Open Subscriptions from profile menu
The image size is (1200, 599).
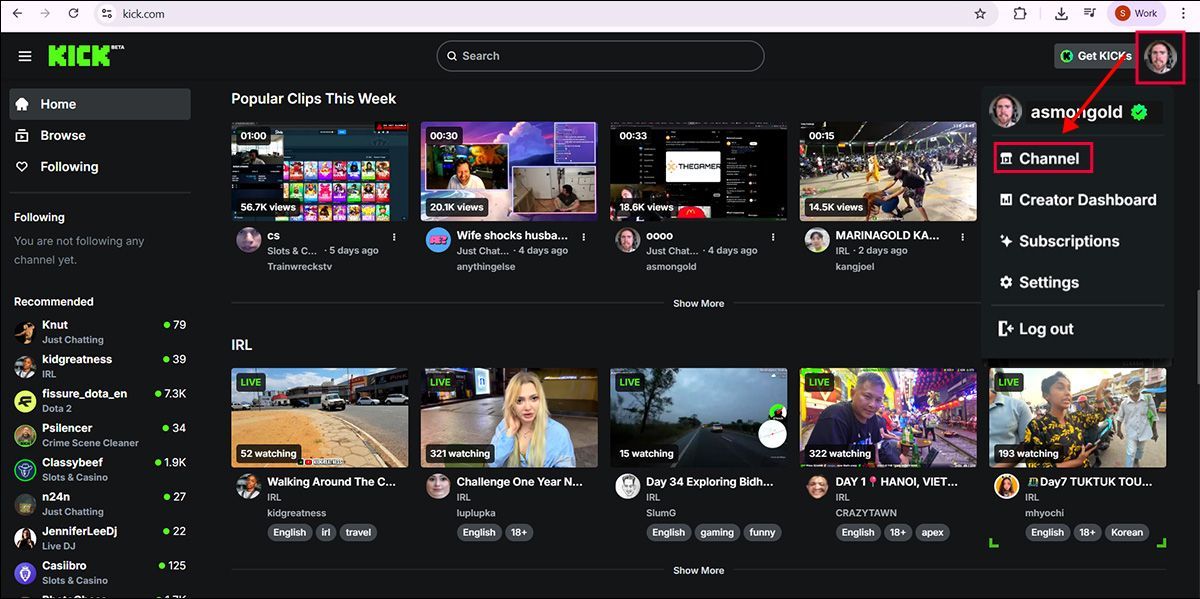pyautogui.click(x=1058, y=241)
